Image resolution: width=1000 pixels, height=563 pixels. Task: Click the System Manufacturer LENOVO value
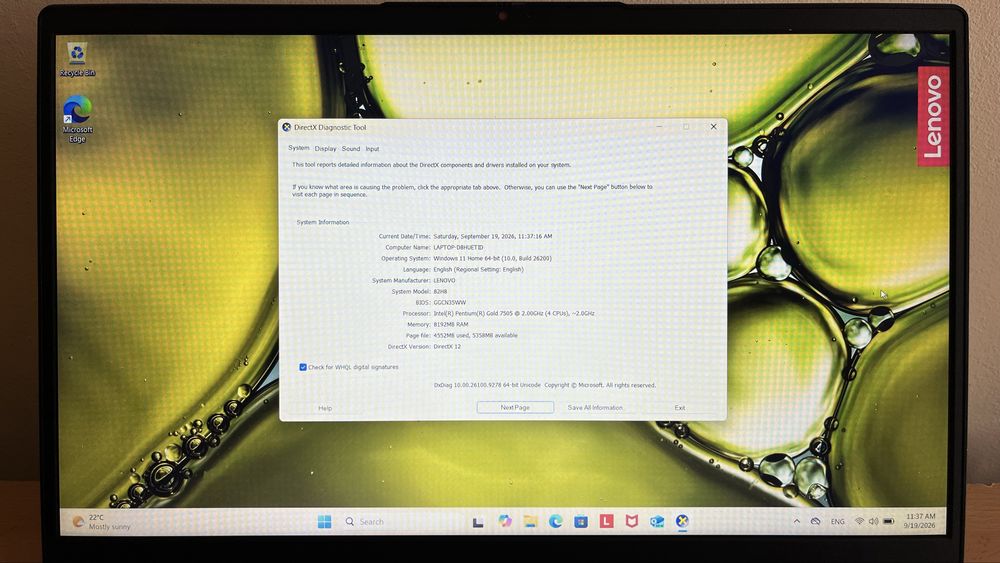click(445, 281)
